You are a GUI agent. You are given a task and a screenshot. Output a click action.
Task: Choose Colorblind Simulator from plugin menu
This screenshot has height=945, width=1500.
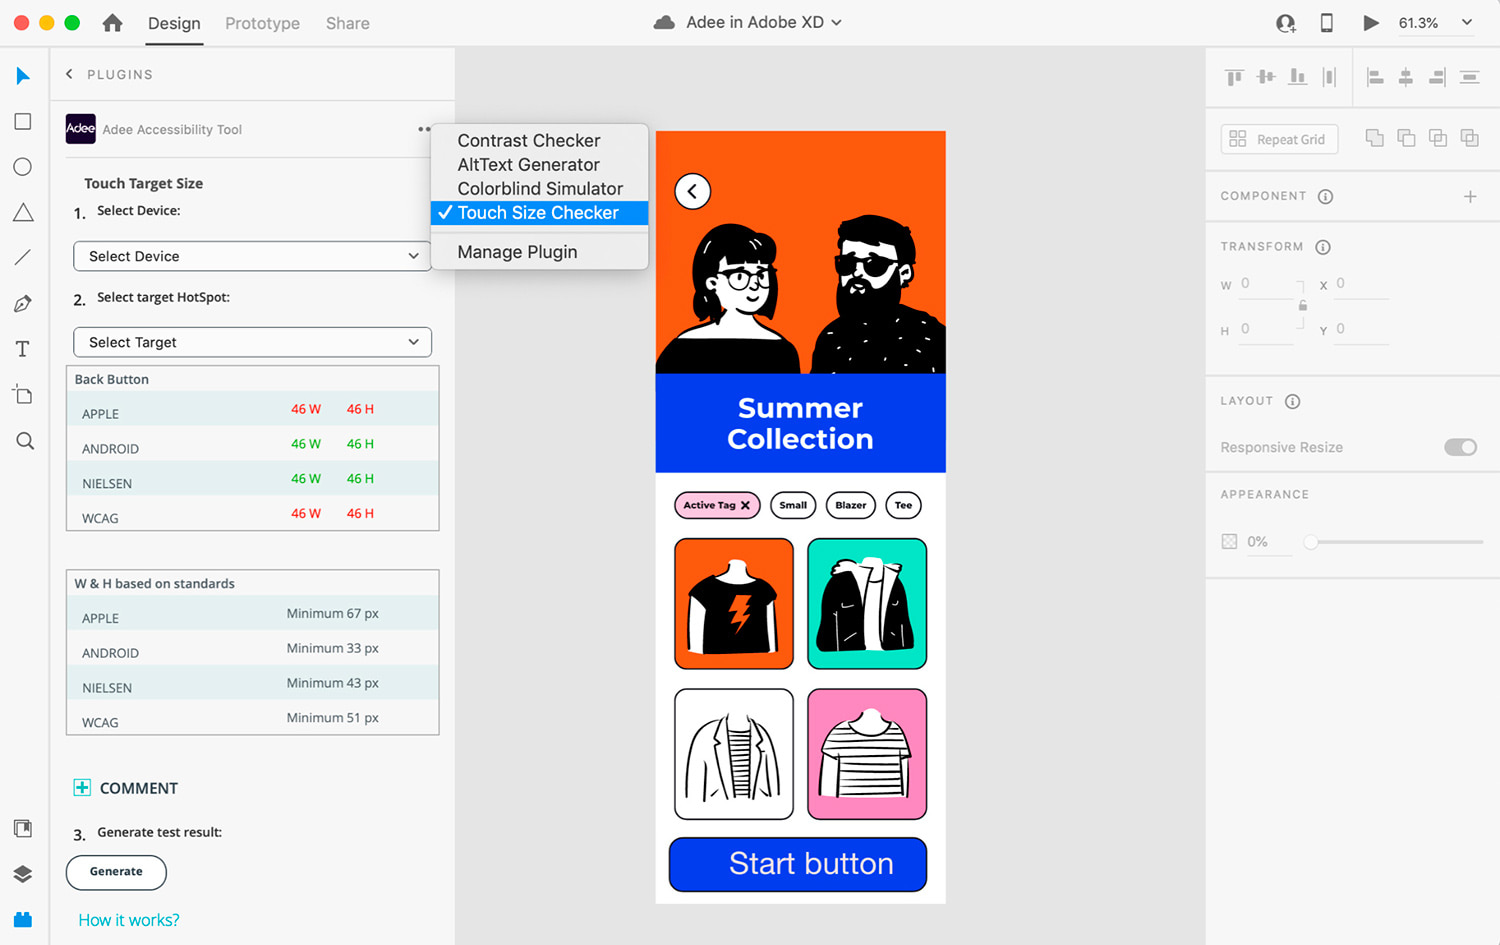tap(539, 189)
